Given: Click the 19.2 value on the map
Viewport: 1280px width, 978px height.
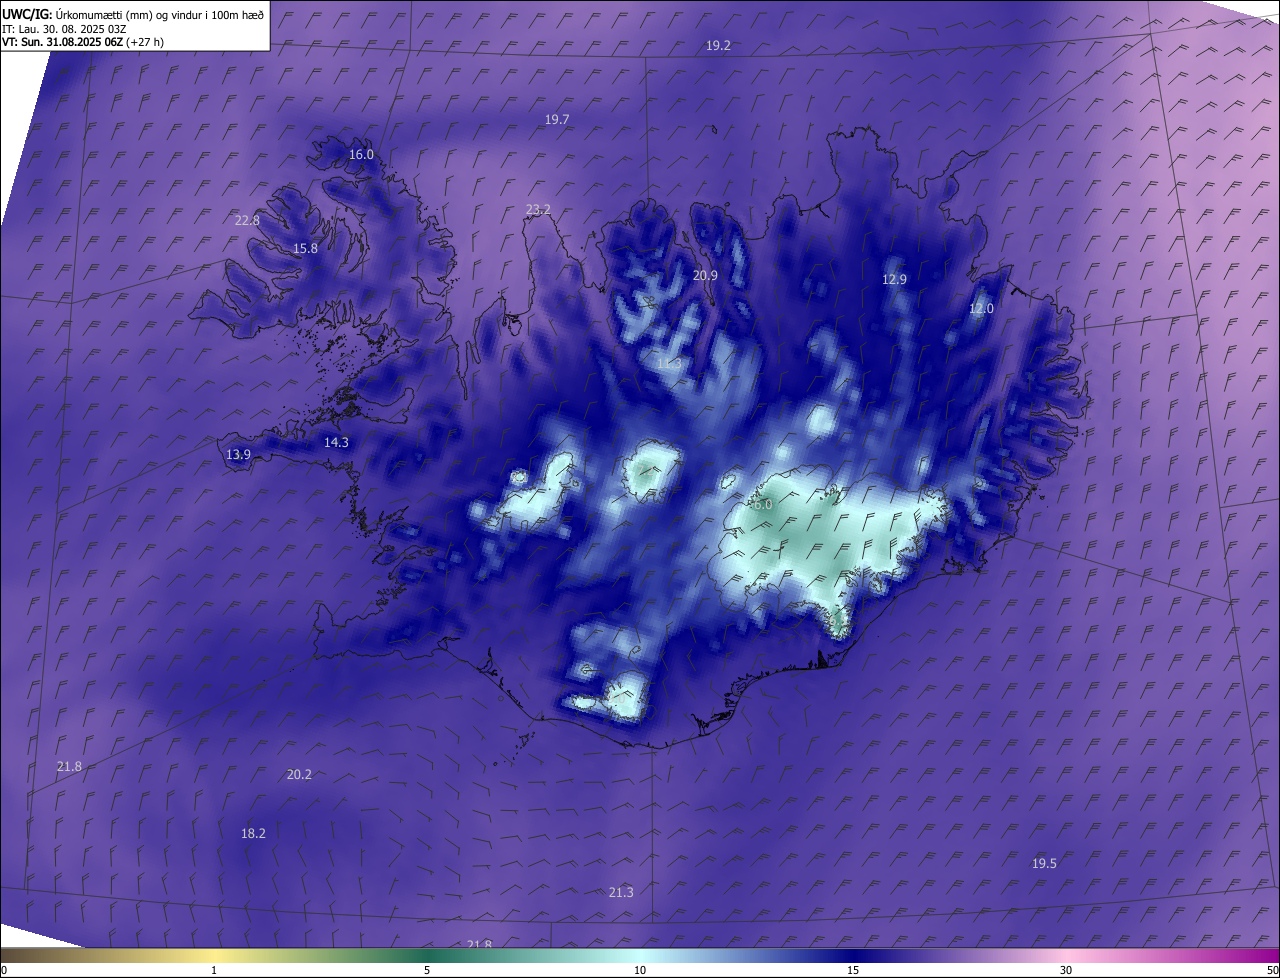Looking at the screenshot, I should 718,46.
